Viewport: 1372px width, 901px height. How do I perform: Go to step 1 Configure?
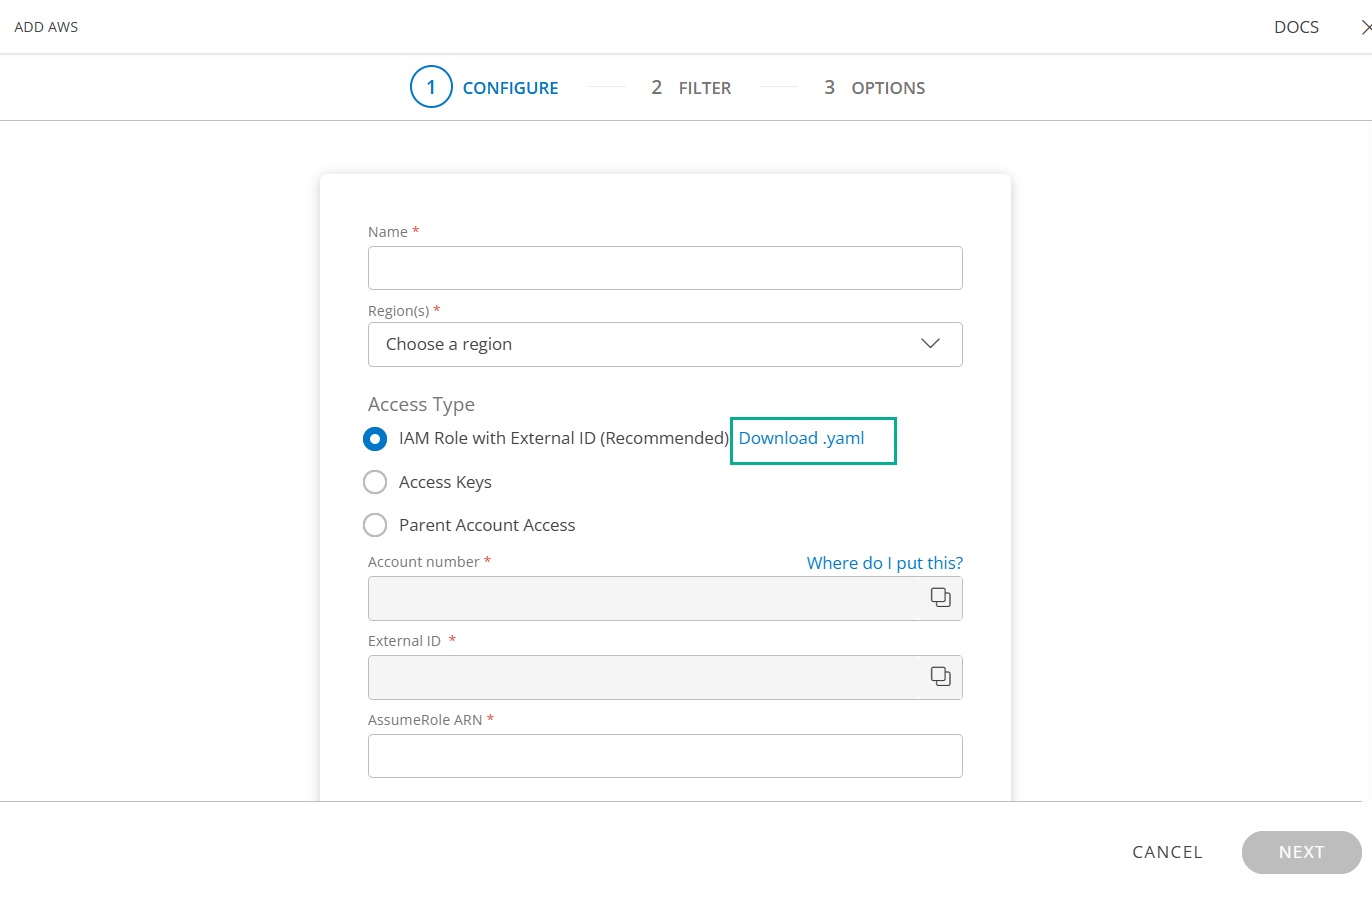(x=485, y=87)
